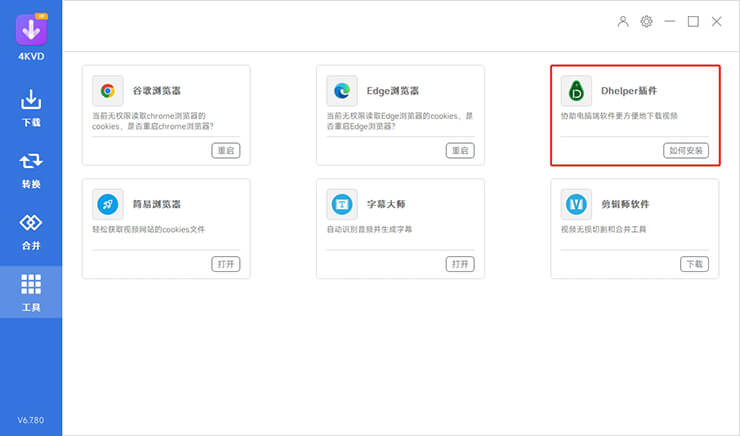
Task: Click 重启 in the Edge浏览器 card
Action: (x=460, y=151)
